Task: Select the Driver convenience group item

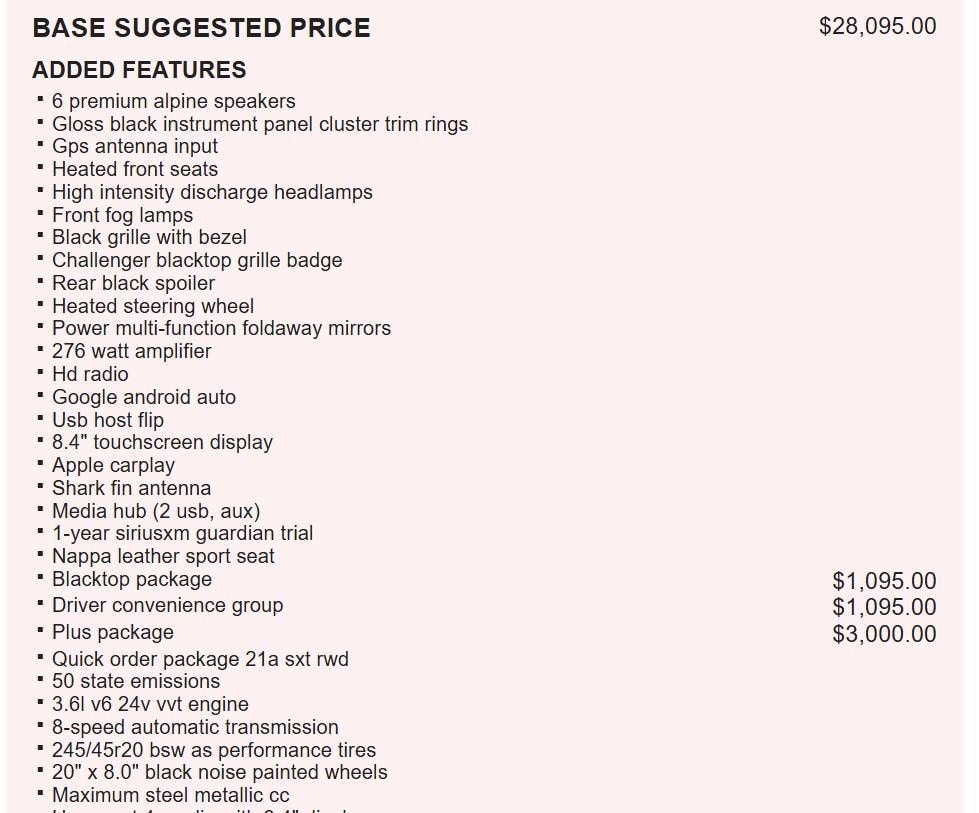Action: click(167, 605)
